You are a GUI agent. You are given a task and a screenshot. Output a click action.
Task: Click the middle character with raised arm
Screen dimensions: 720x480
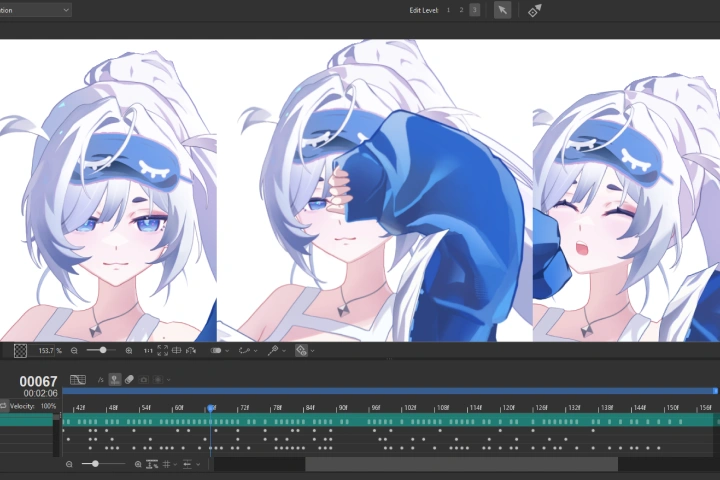(375, 191)
